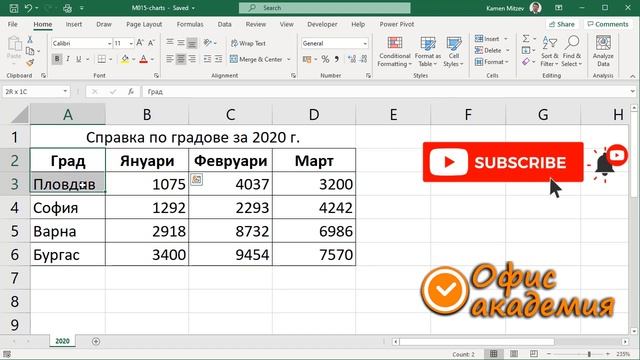Click Increase Decimal icon
Screen dimensions: 640x360
pyautogui.click(x=352, y=59)
